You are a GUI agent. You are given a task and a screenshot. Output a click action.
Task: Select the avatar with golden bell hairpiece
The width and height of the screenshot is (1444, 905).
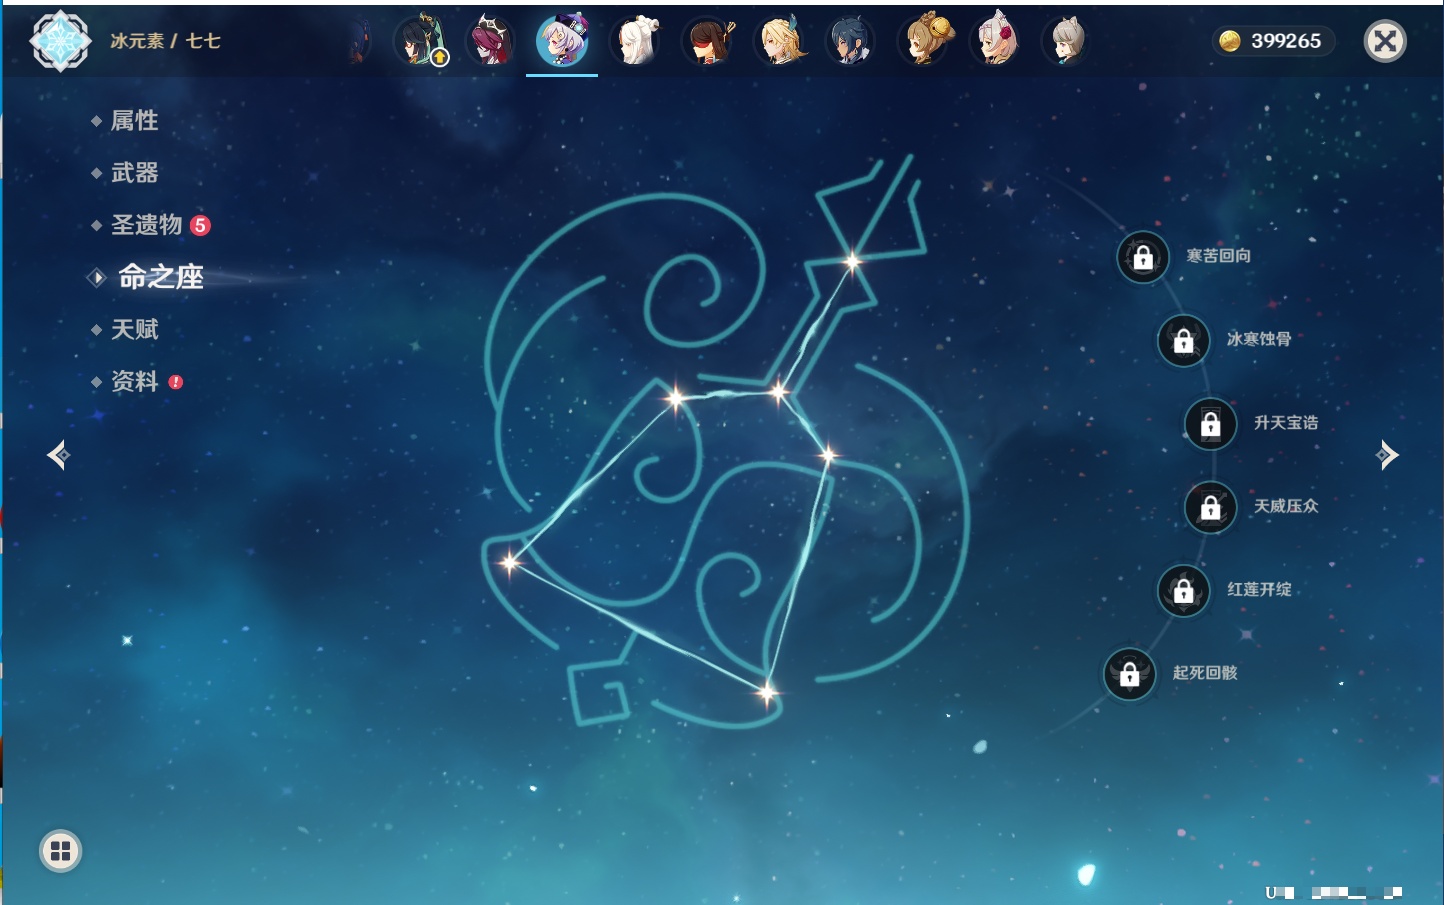(925, 41)
